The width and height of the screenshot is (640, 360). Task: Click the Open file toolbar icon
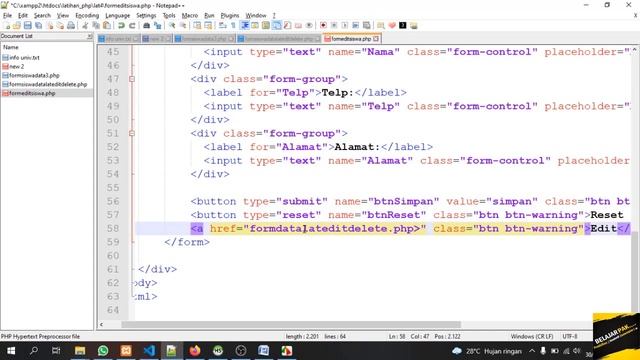pos(17,25)
